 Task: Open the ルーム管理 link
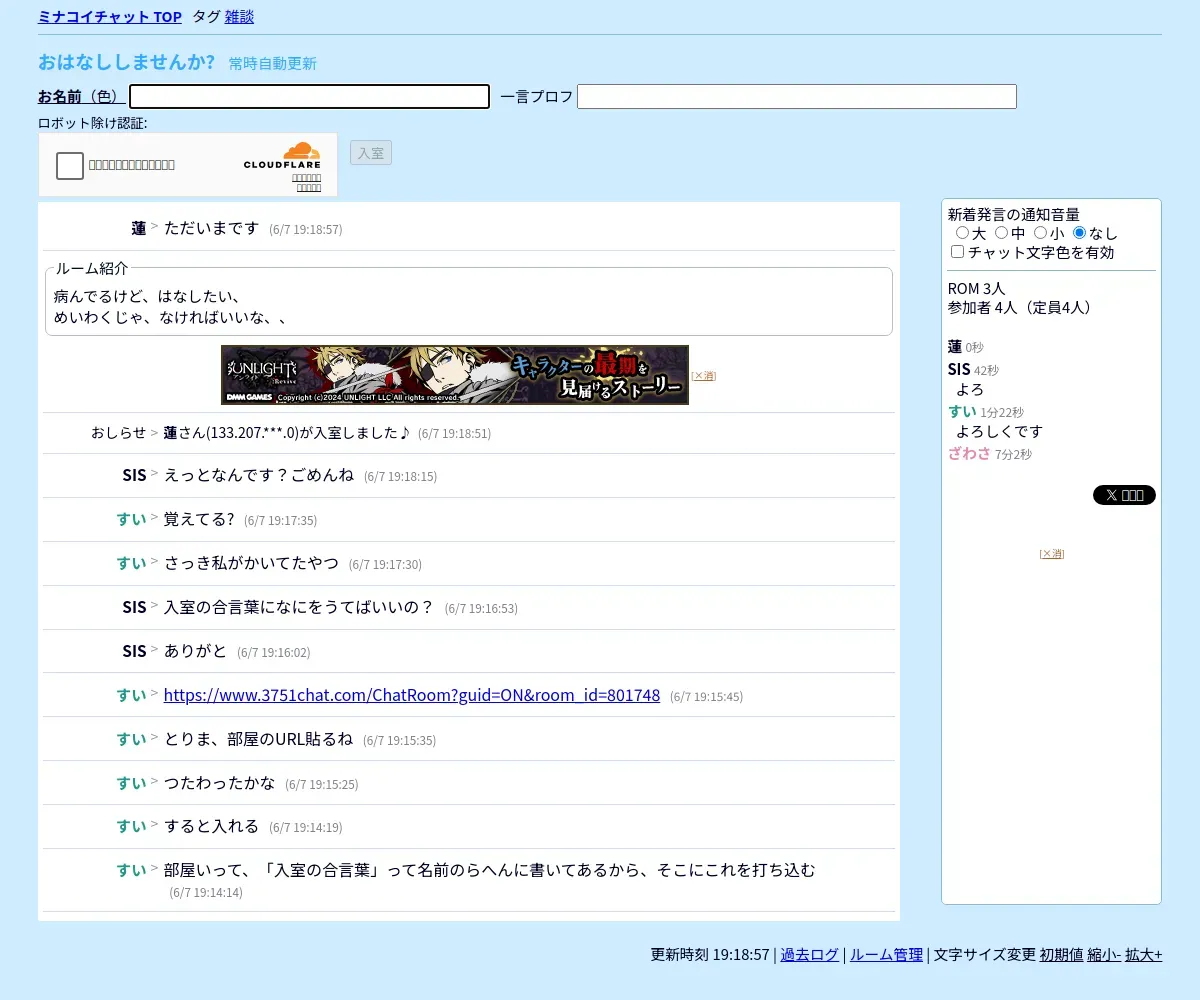(886, 955)
